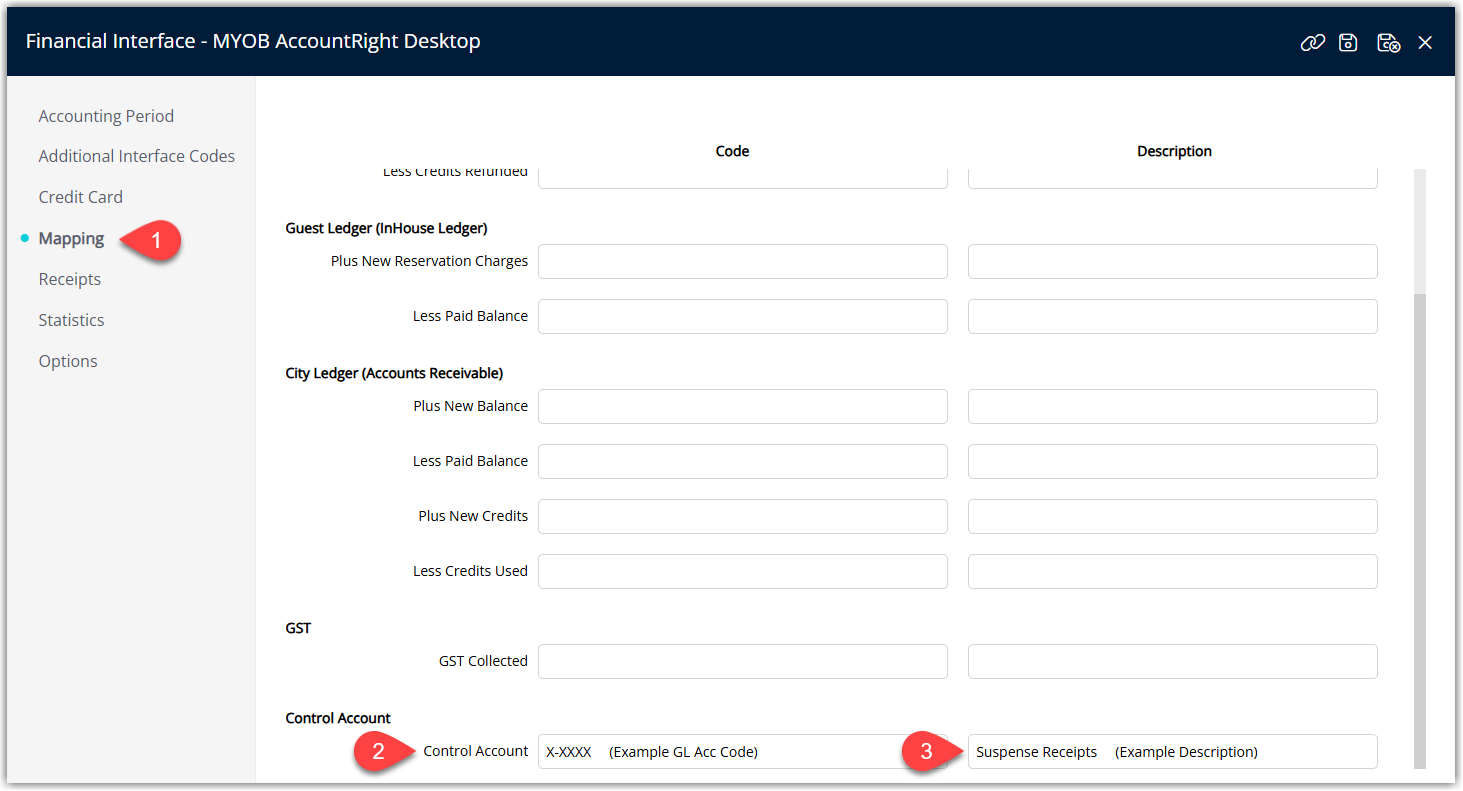
Task: Click Control Account Description field
Action: pyautogui.click(x=1173, y=751)
